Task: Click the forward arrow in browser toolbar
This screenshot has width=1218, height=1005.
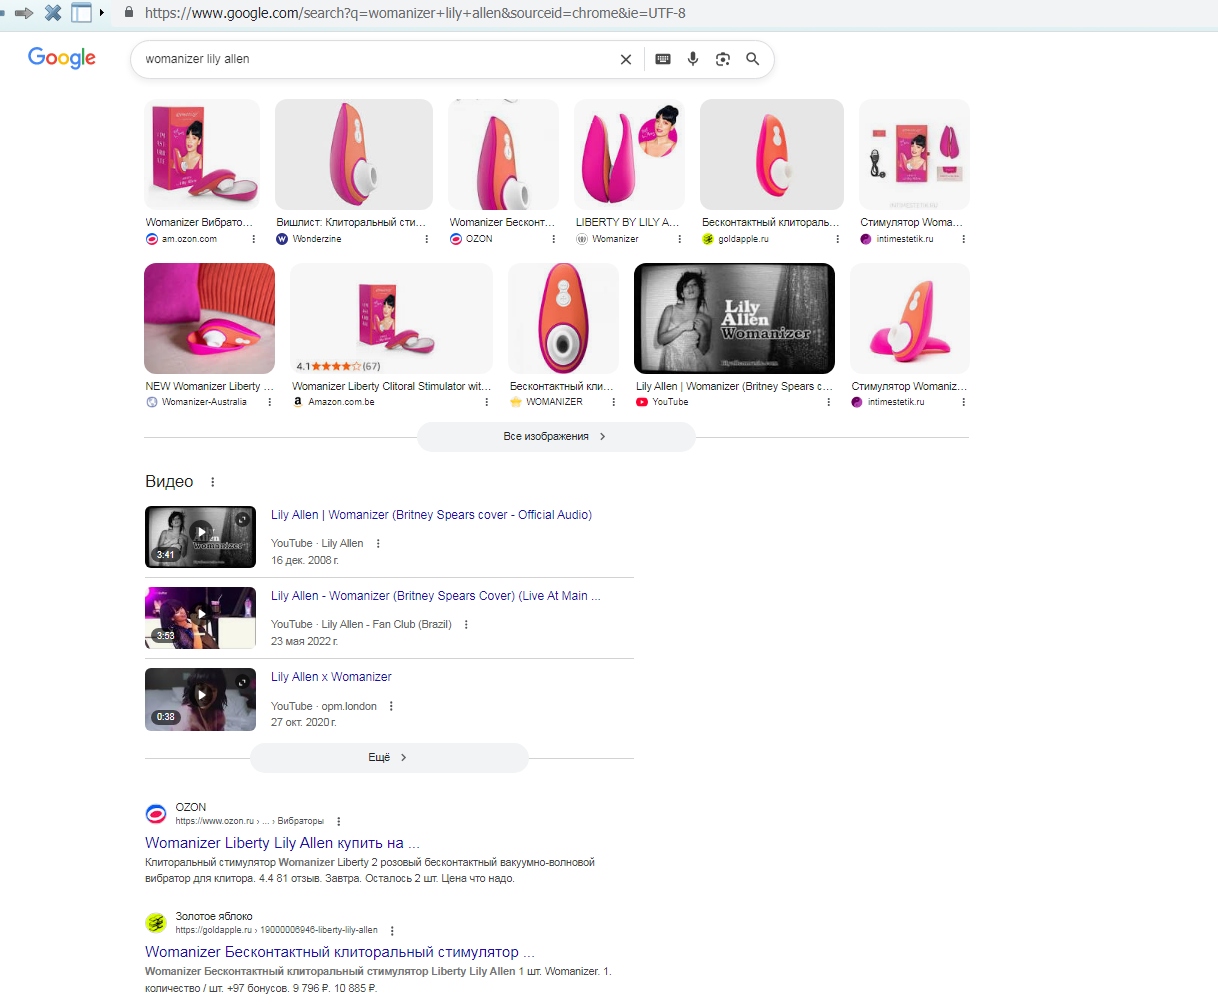Action: coord(24,13)
